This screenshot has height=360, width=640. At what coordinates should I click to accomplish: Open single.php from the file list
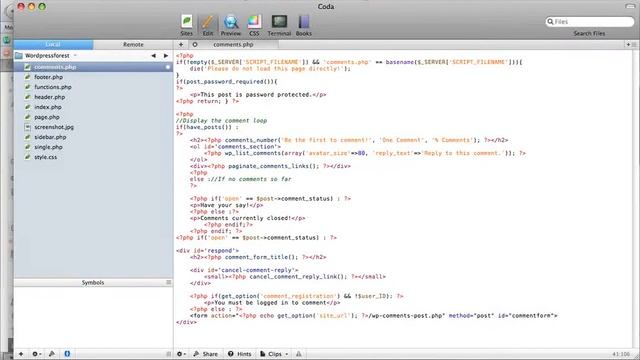point(48,147)
